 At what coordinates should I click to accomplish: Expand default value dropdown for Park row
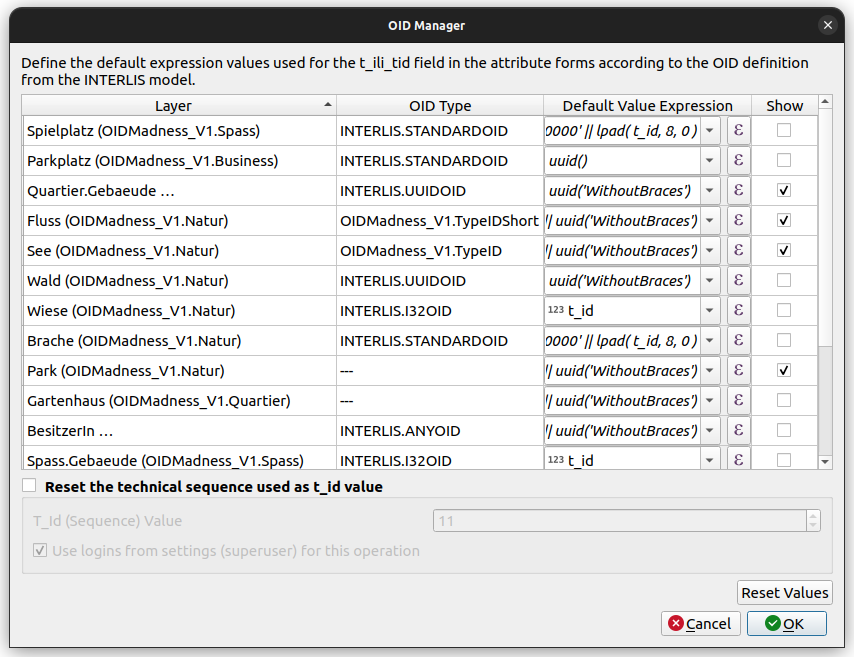coord(710,371)
